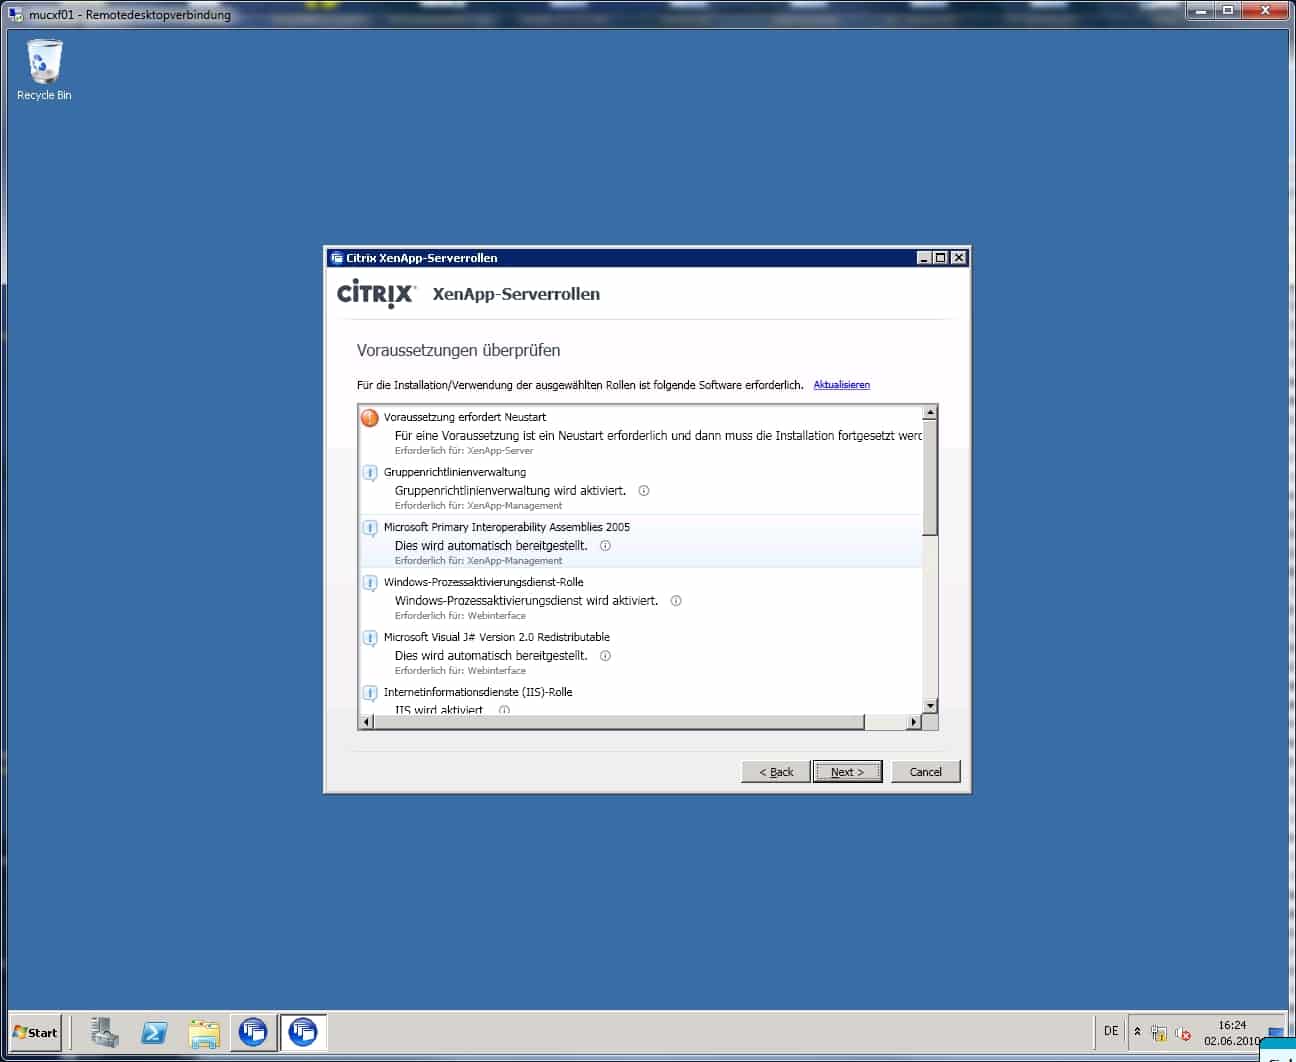Click the network status tray icon

(1159, 1033)
